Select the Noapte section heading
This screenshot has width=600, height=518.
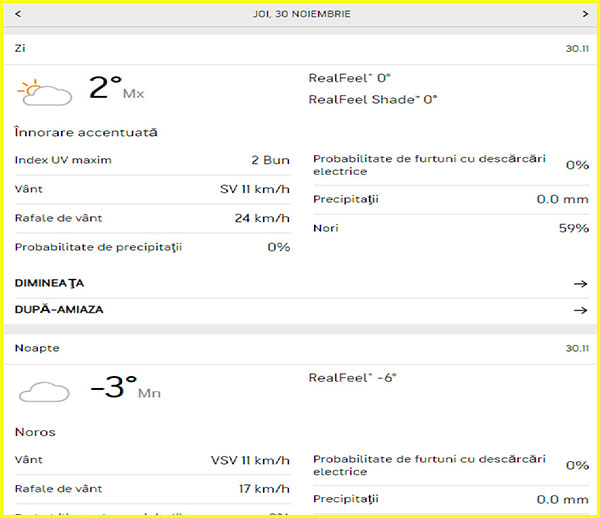(x=37, y=348)
